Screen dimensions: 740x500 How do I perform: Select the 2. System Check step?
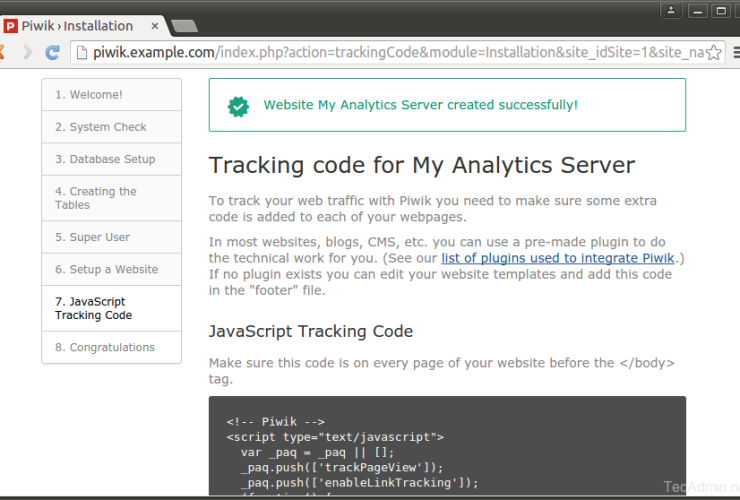(x=101, y=127)
